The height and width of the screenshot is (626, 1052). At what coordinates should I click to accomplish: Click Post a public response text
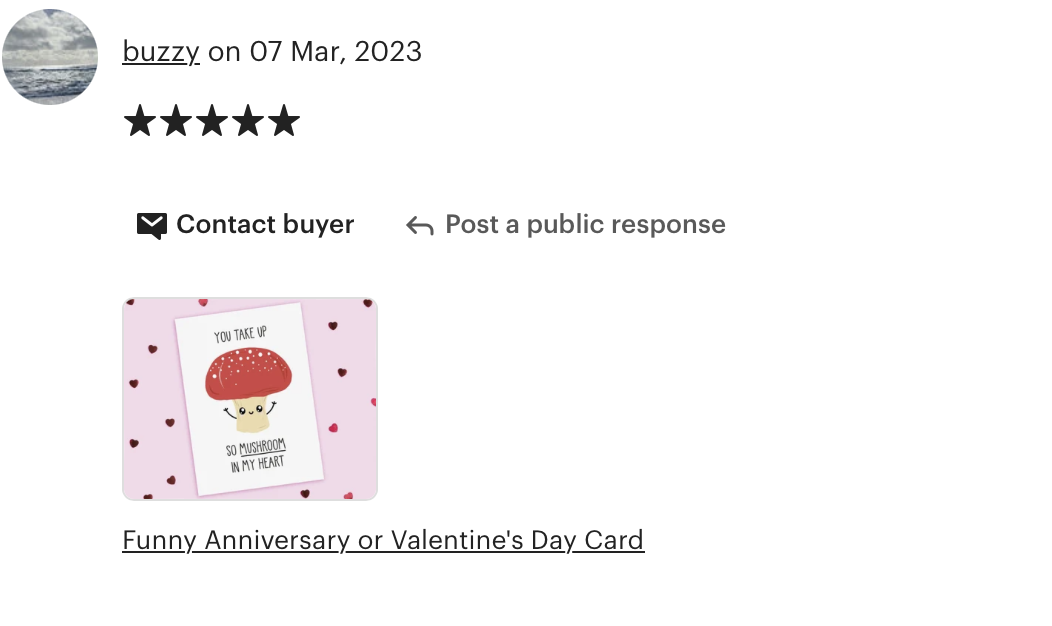click(585, 224)
